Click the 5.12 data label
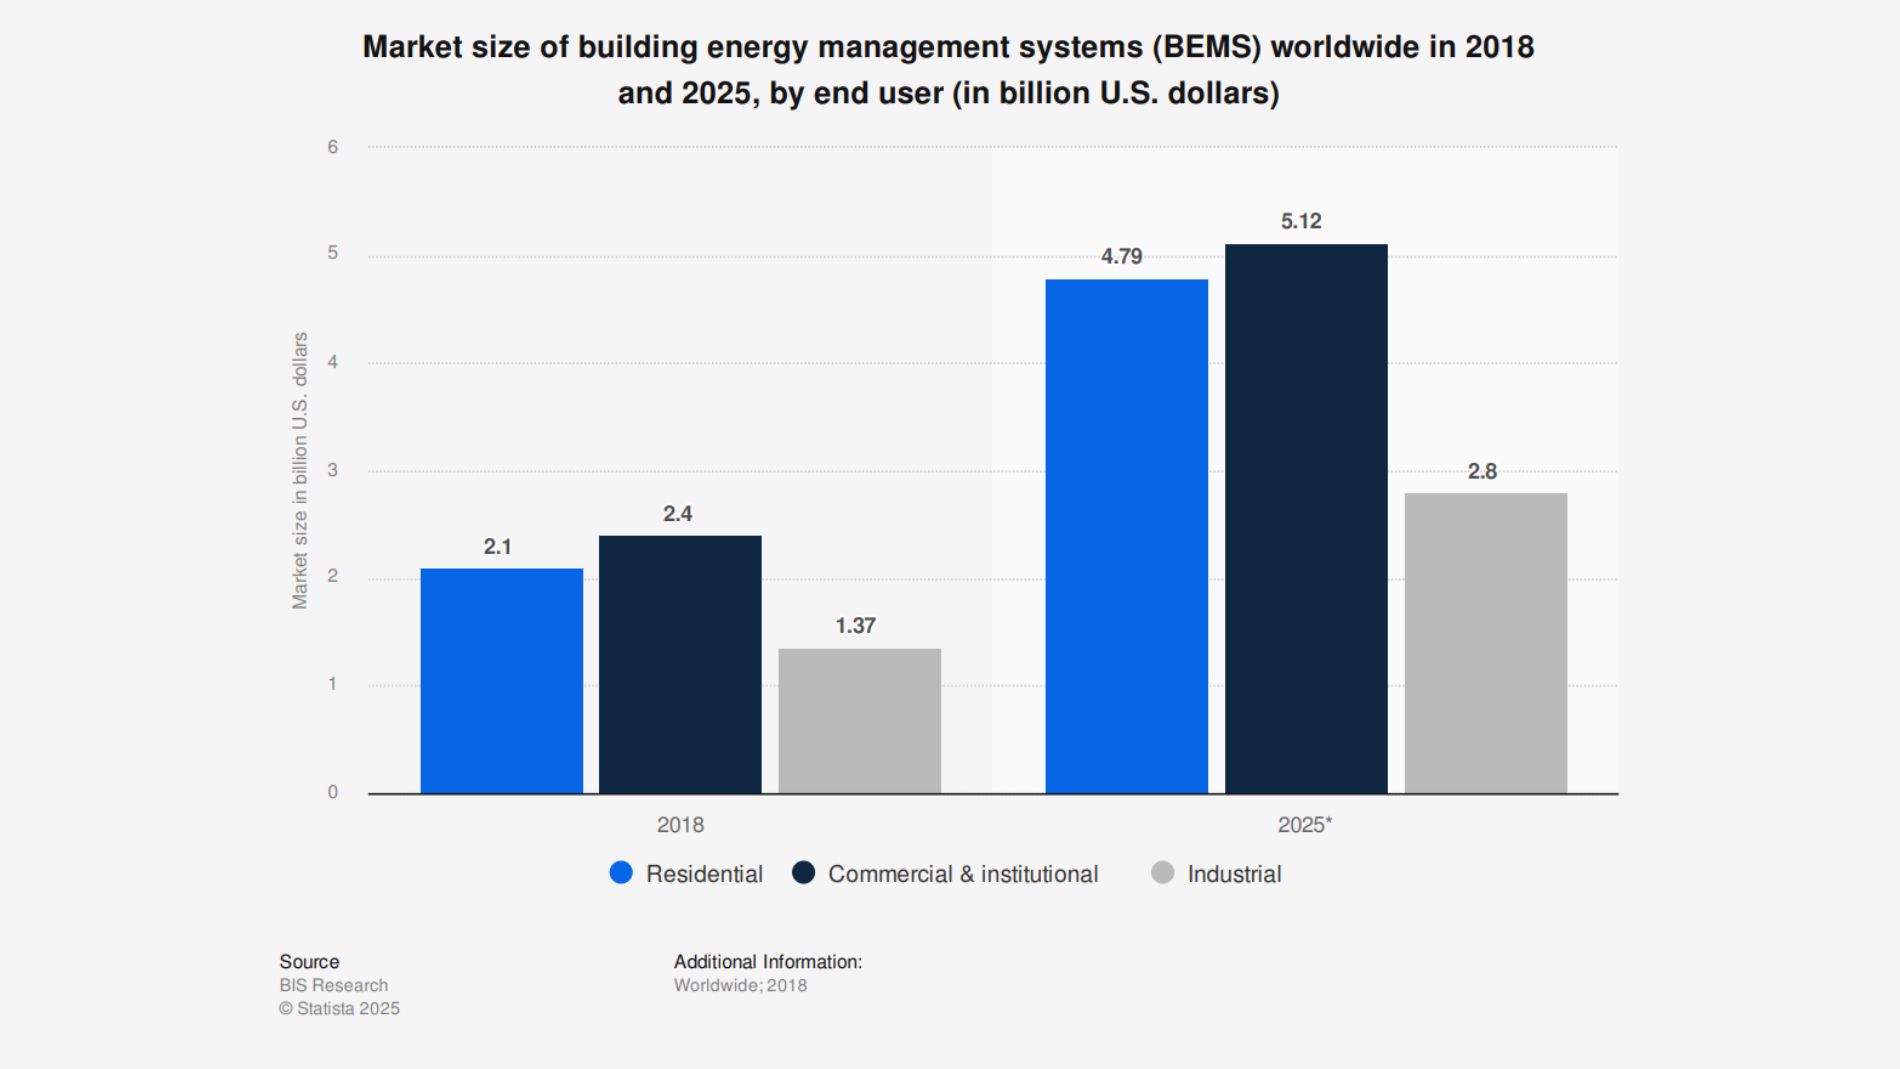The height and width of the screenshot is (1069, 1900). point(1301,221)
